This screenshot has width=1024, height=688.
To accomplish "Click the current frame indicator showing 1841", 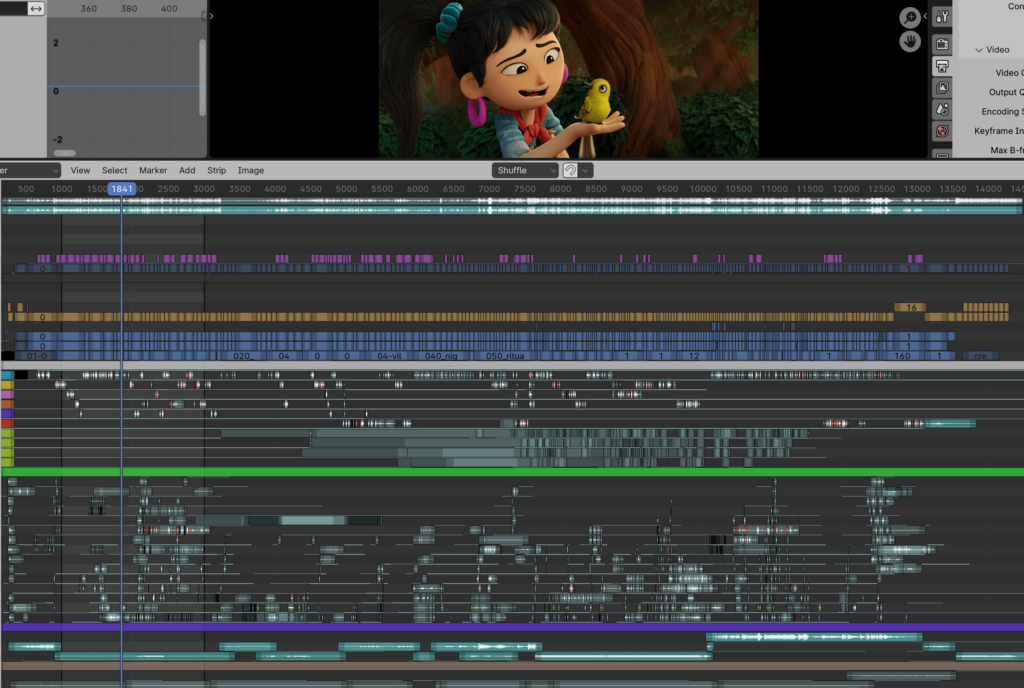I will tap(121, 188).
